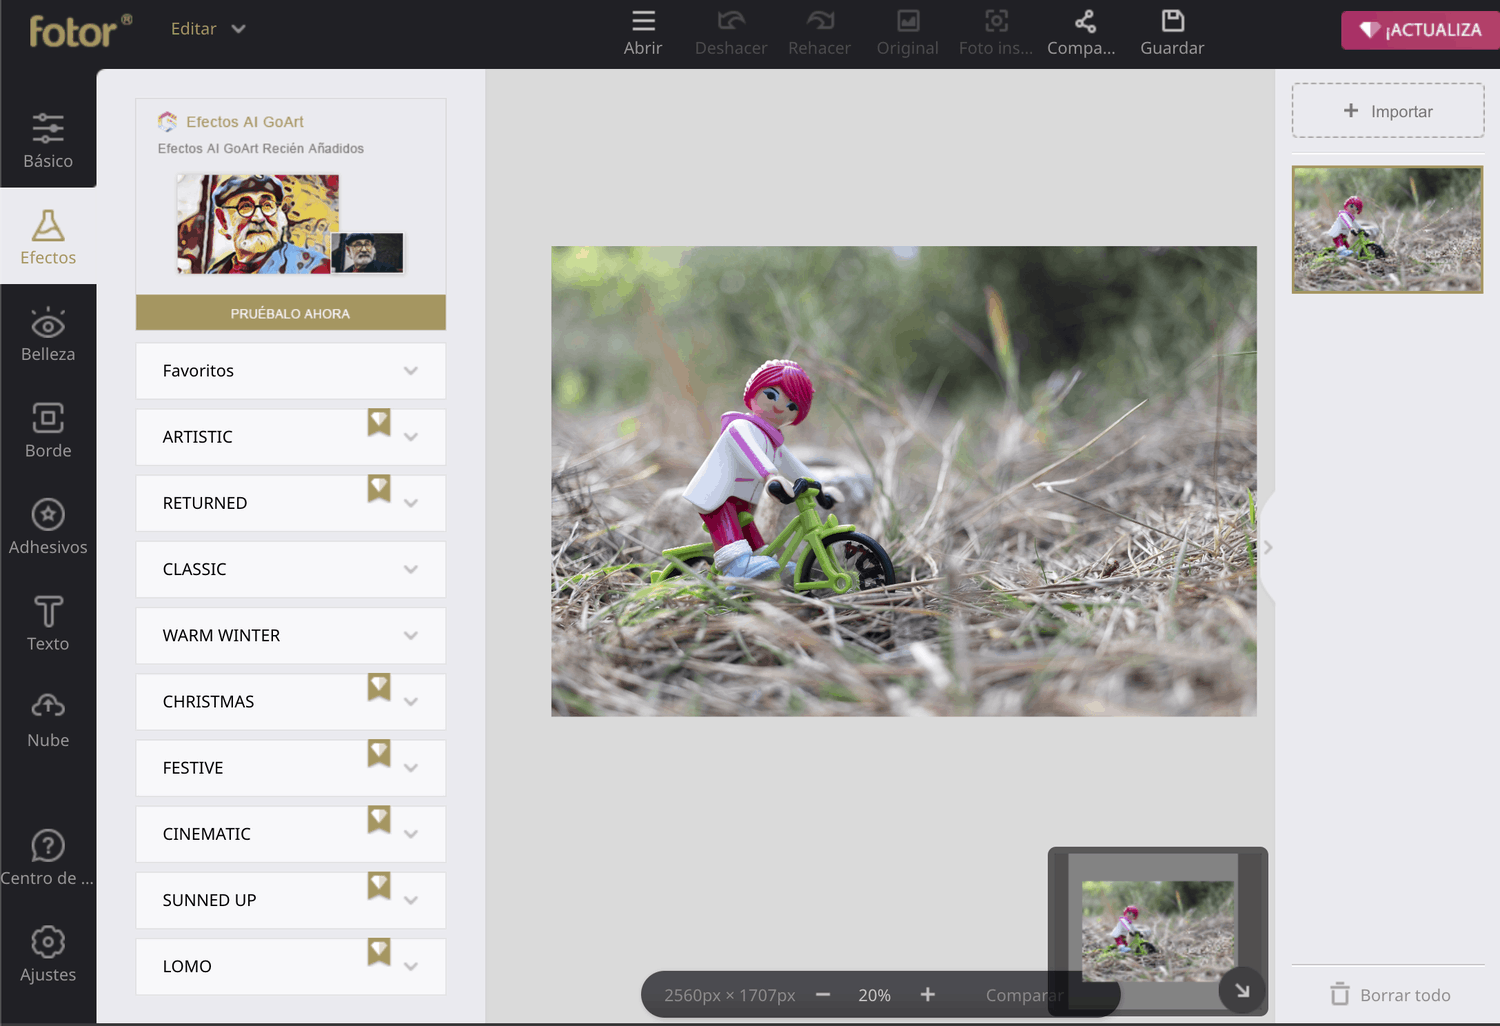Select the Efectos flask icon
1500x1026 pixels.
tap(48, 226)
